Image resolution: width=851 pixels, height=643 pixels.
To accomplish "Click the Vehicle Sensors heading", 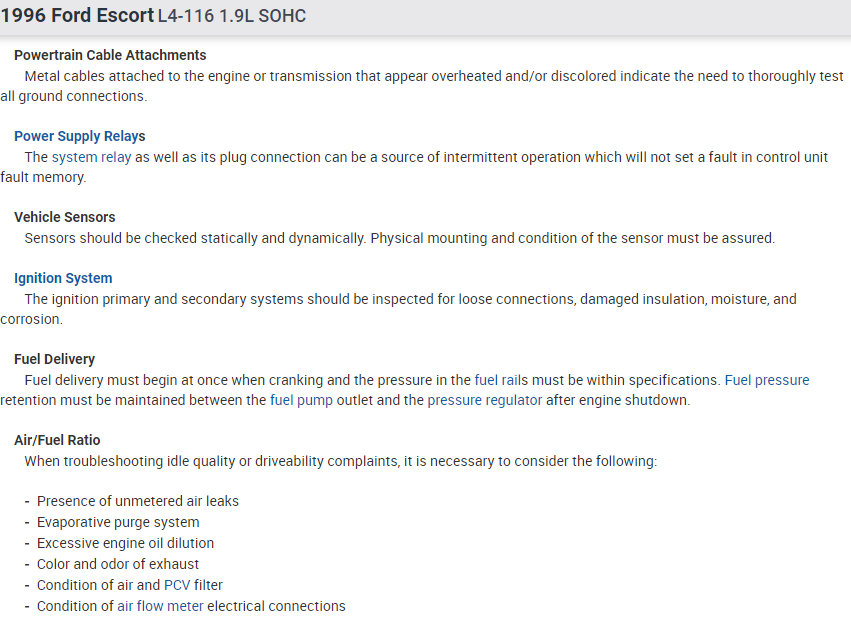I will (x=65, y=217).
